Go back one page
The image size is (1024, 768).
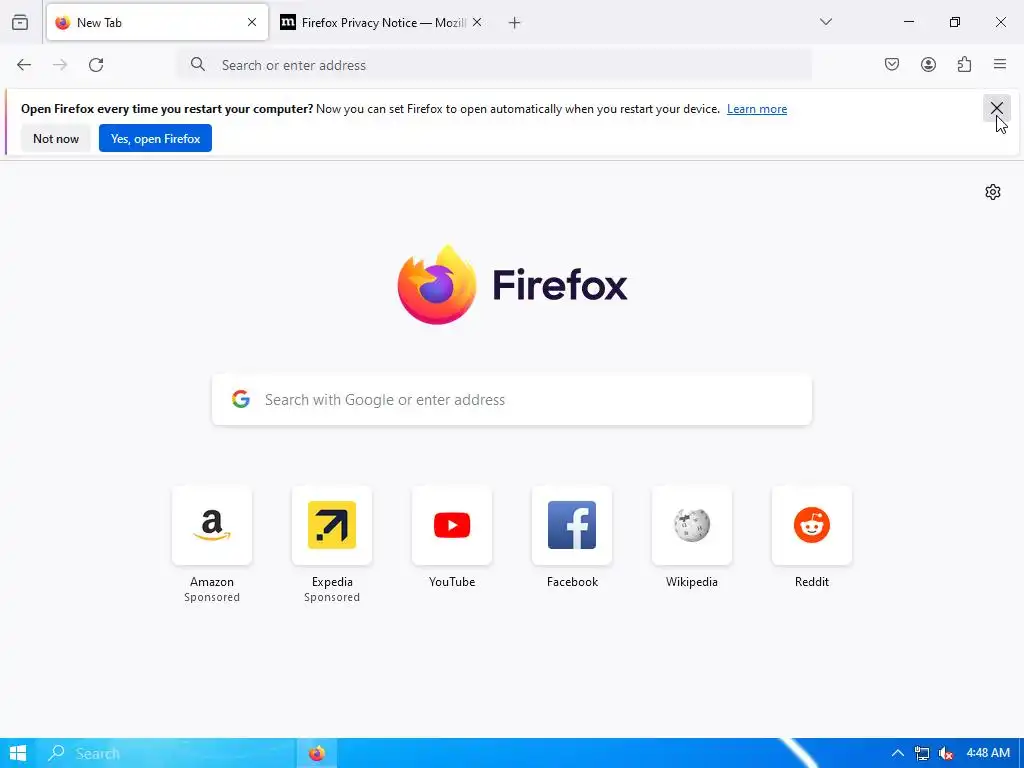click(x=24, y=65)
